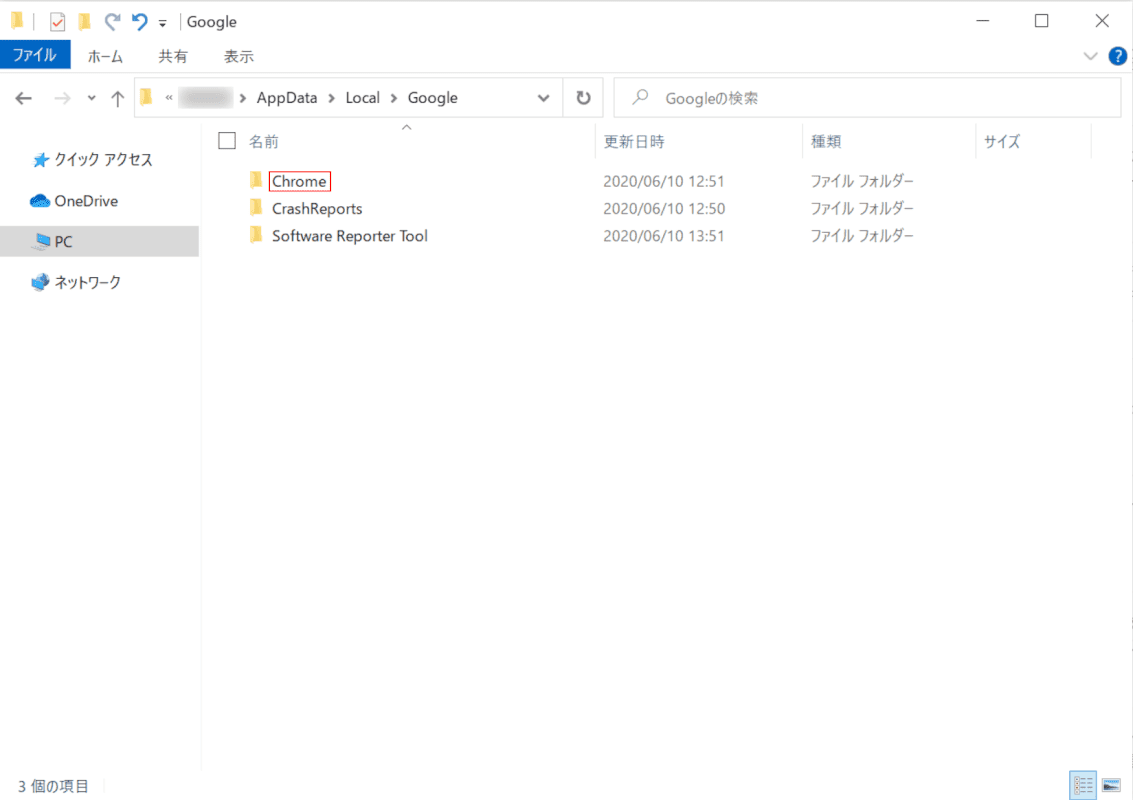Screen dimensions: 1133x800
Task: Open OneDrive in navigation pane
Action: (x=86, y=201)
